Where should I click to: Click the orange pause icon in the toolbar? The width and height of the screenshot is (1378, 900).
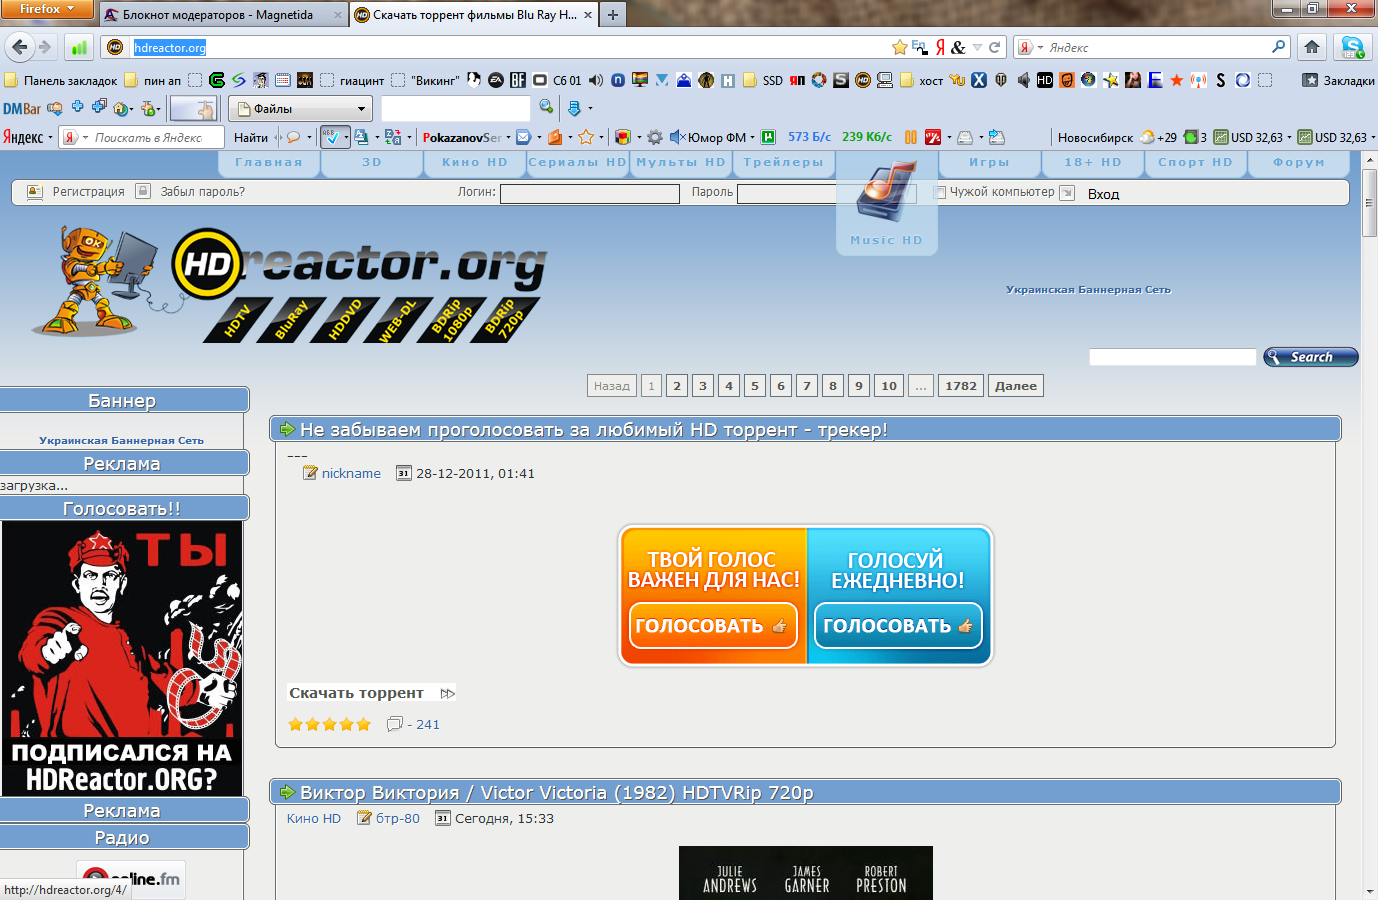[x=911, y=137]
